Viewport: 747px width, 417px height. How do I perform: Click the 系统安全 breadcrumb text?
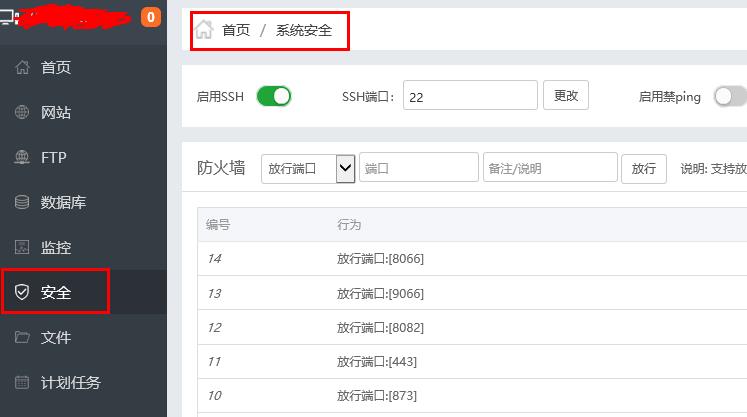(x=303, y=30)
